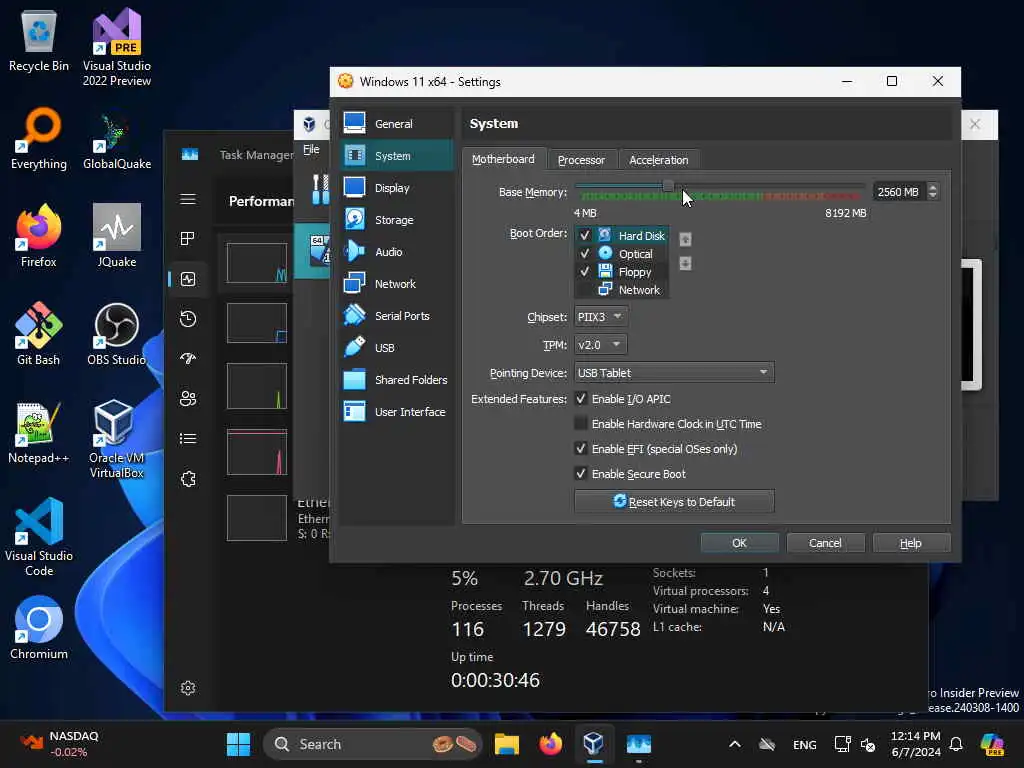Open Windows Start button
This screenshot has width=1024, height=768.
238,744
